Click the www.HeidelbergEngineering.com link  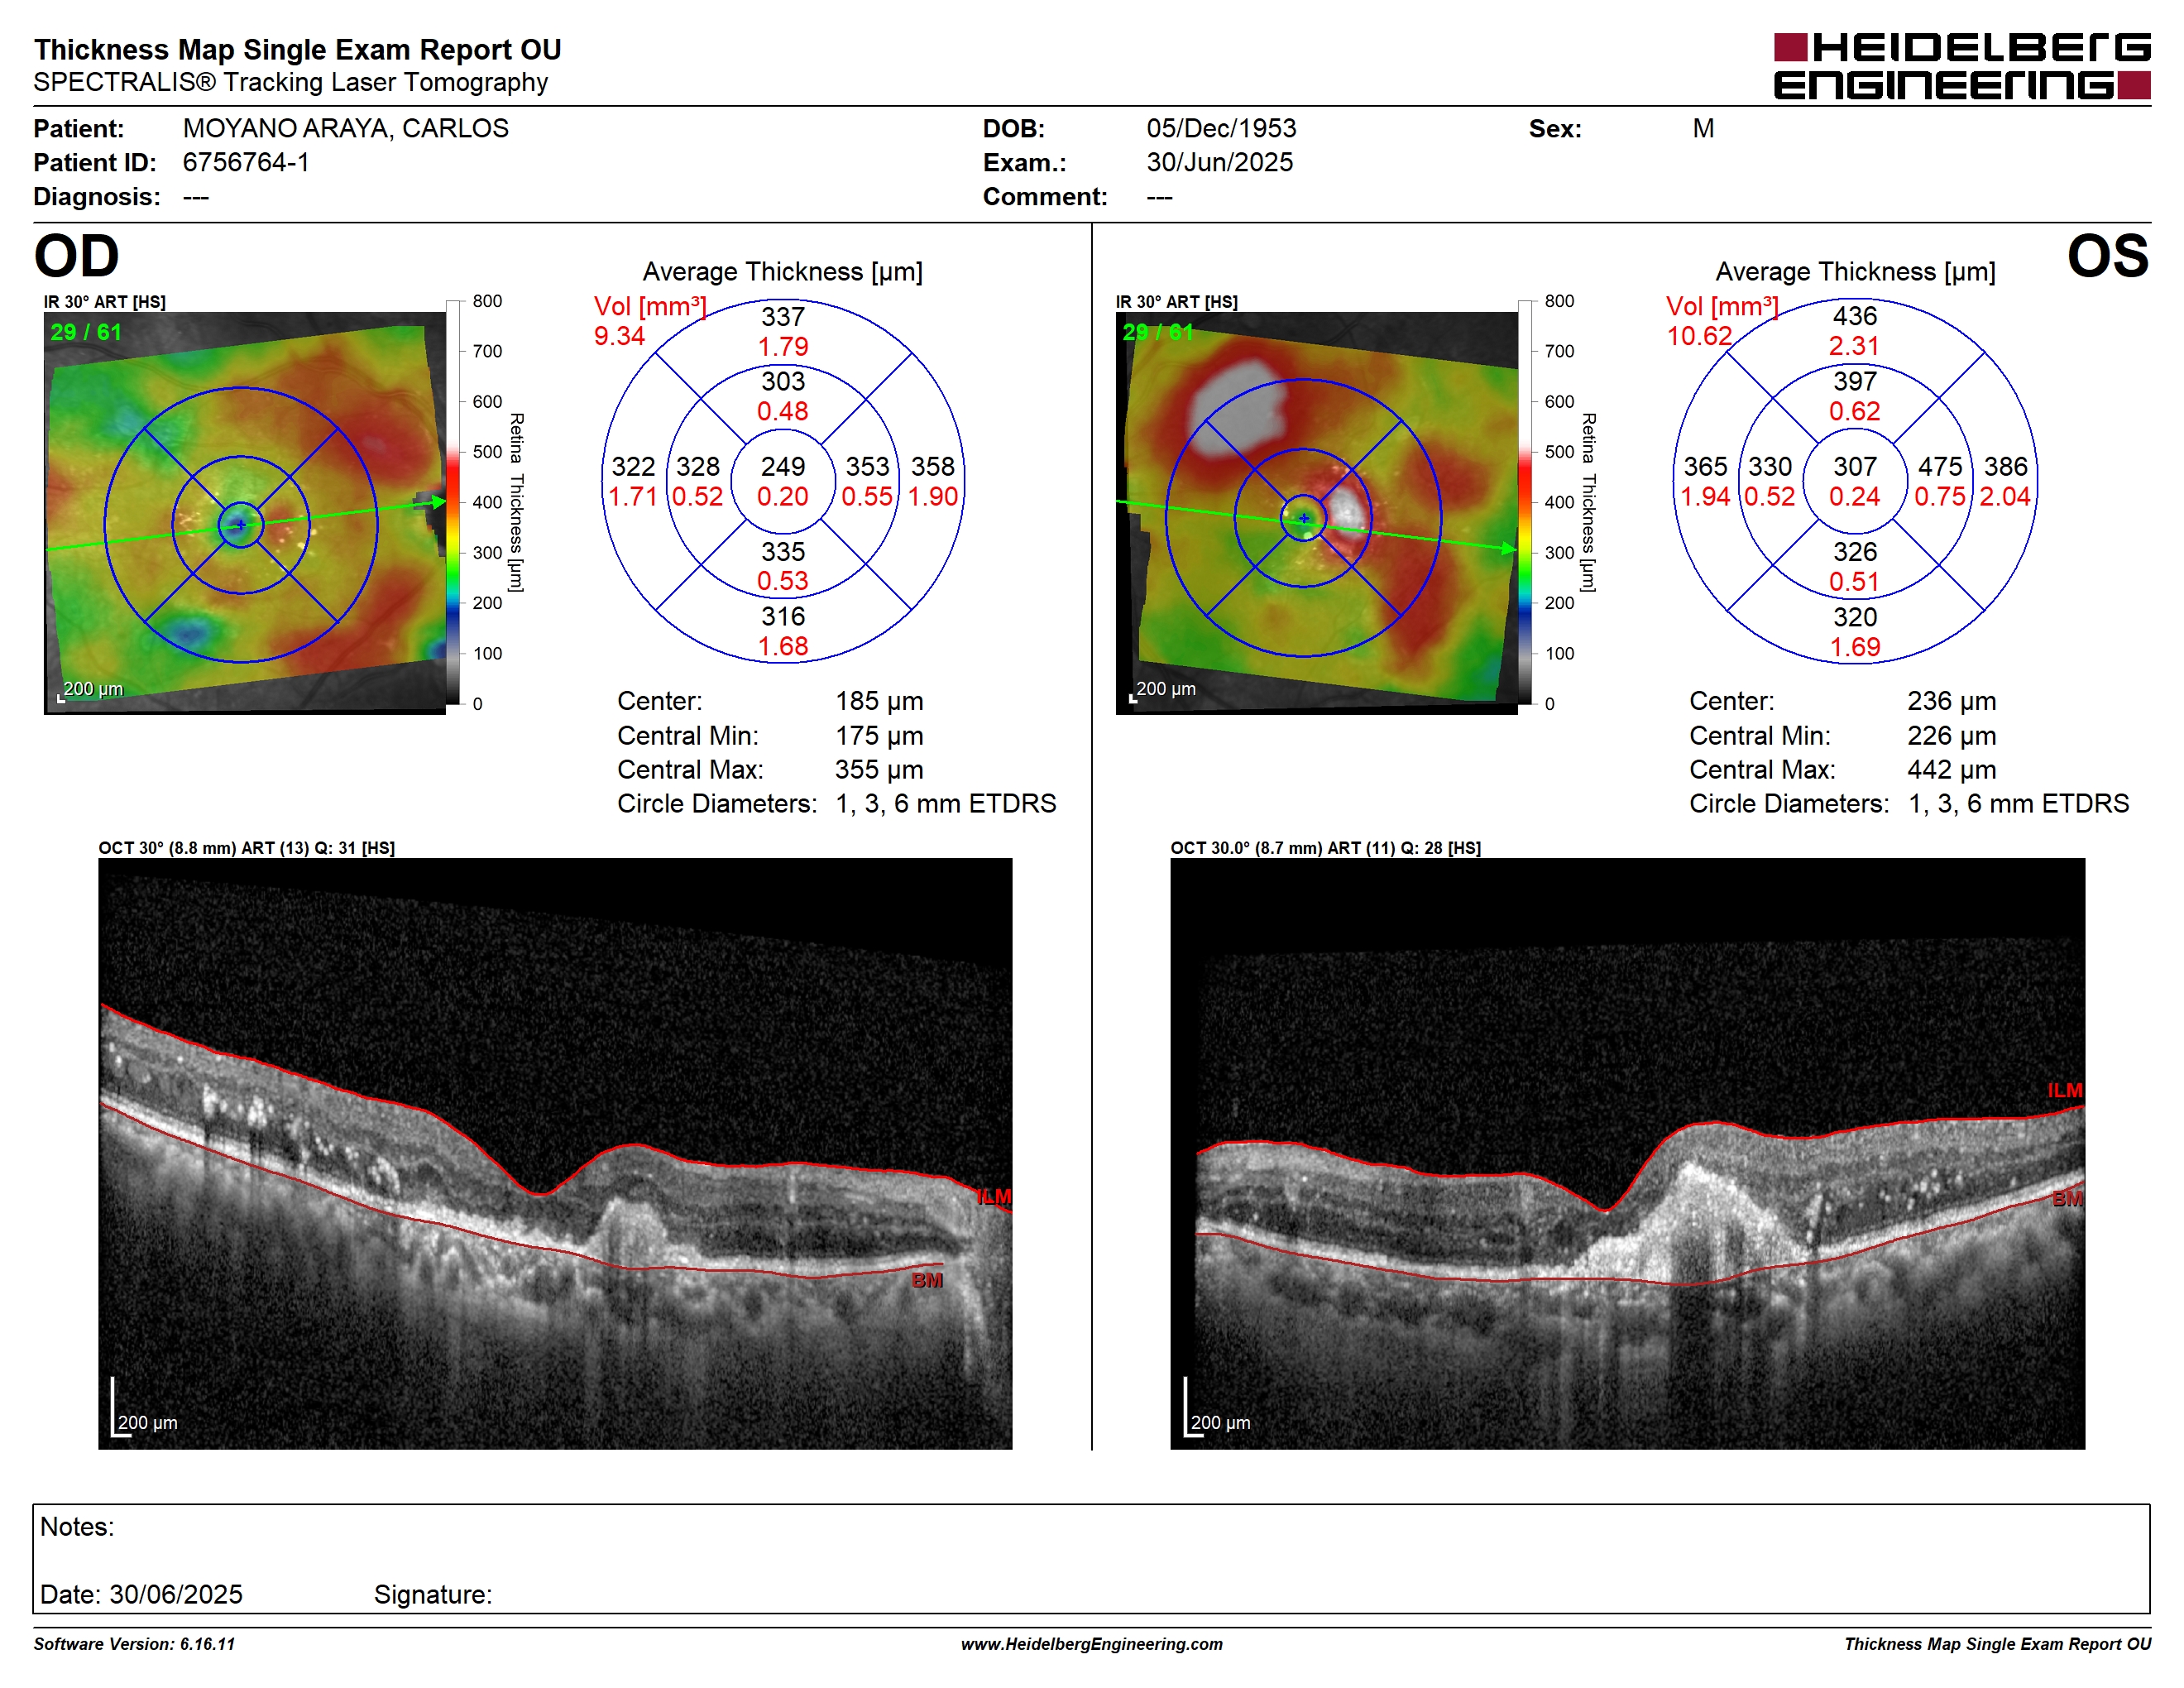[1091, 1644]
